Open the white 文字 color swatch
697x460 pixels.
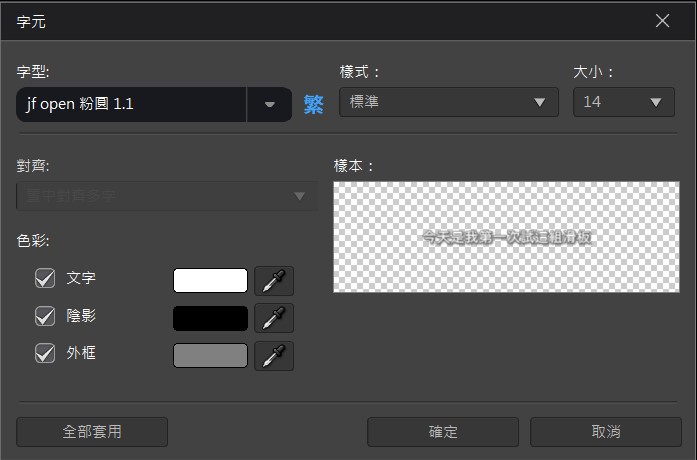[210, 280]
